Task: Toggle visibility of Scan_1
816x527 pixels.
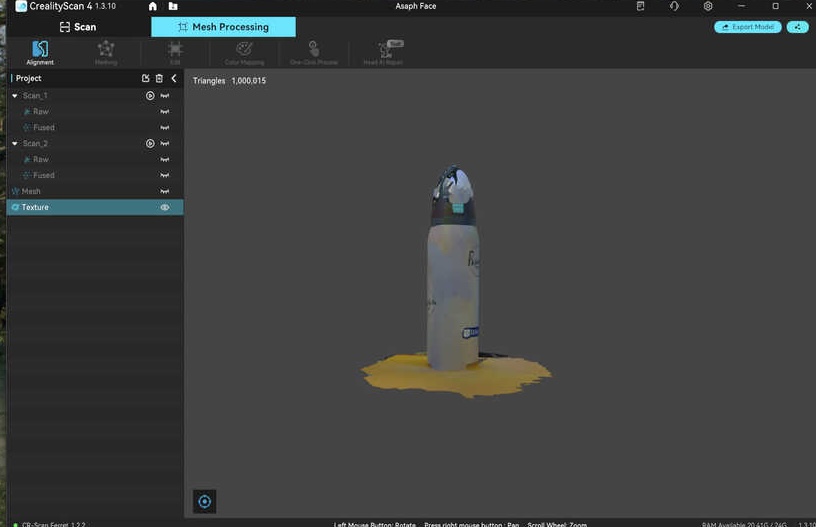Action: 165,96
